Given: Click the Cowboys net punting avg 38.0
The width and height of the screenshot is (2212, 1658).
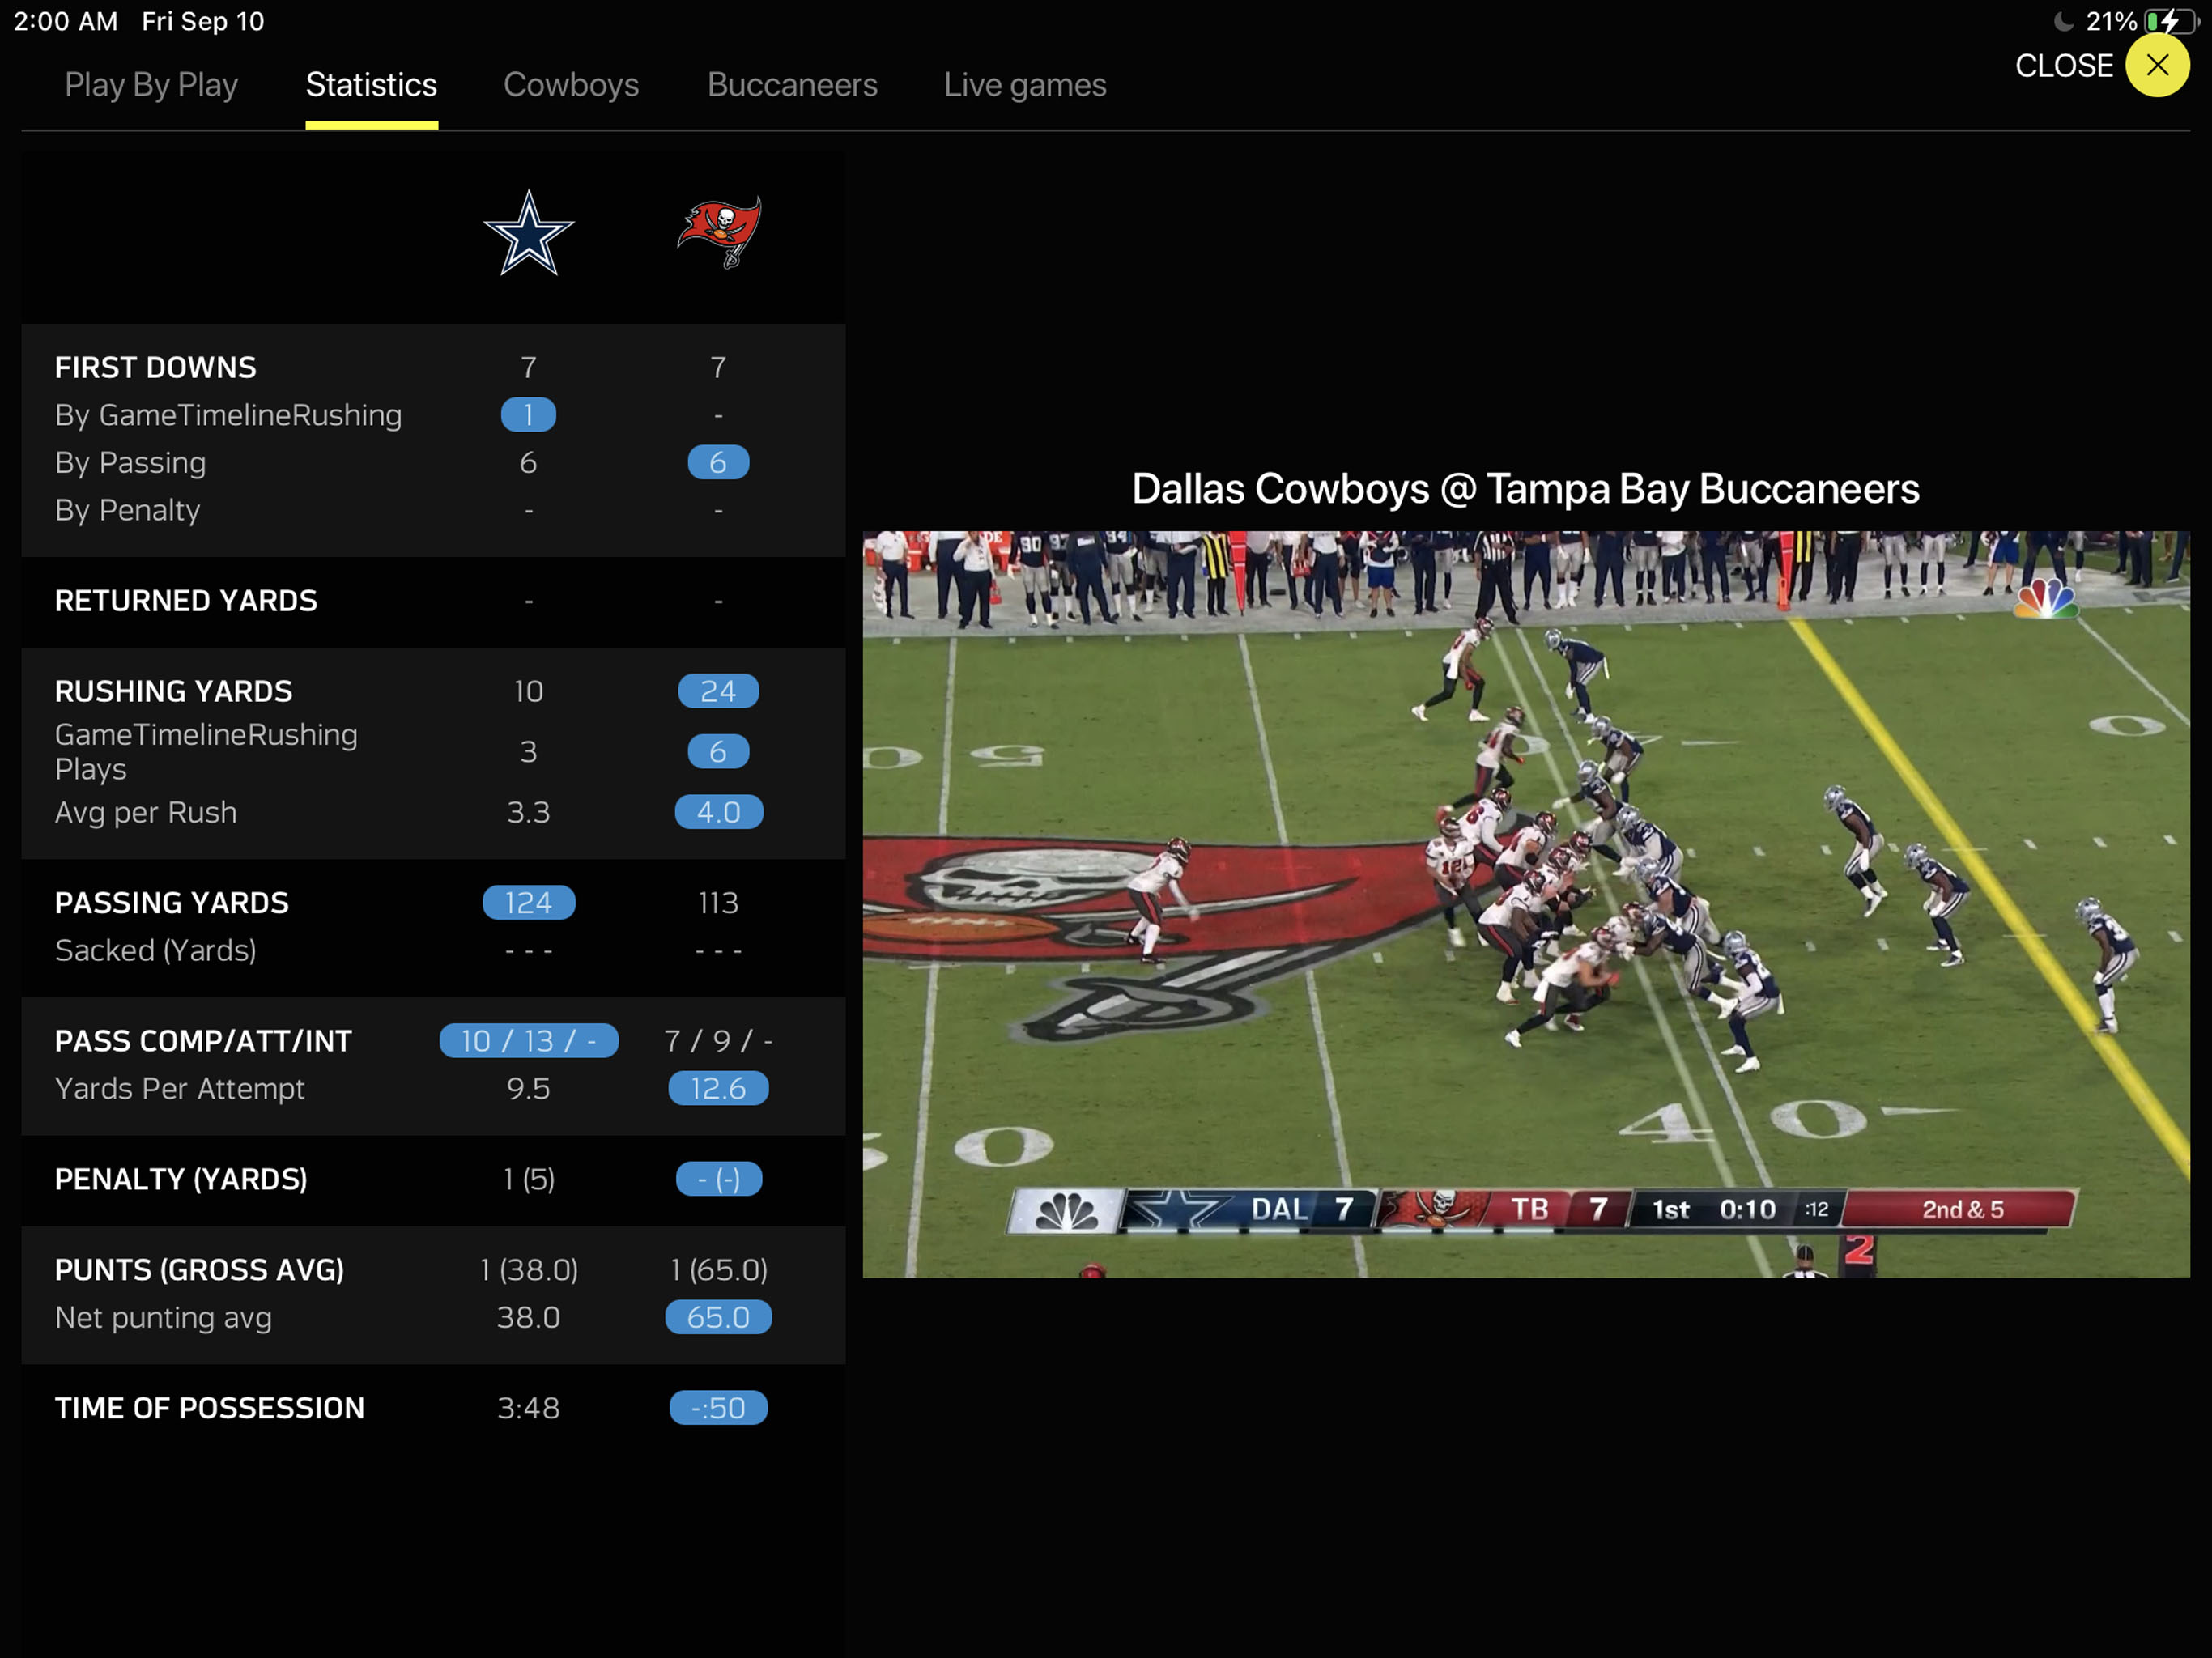Looking at the screenshot, I should (528, 1317).
